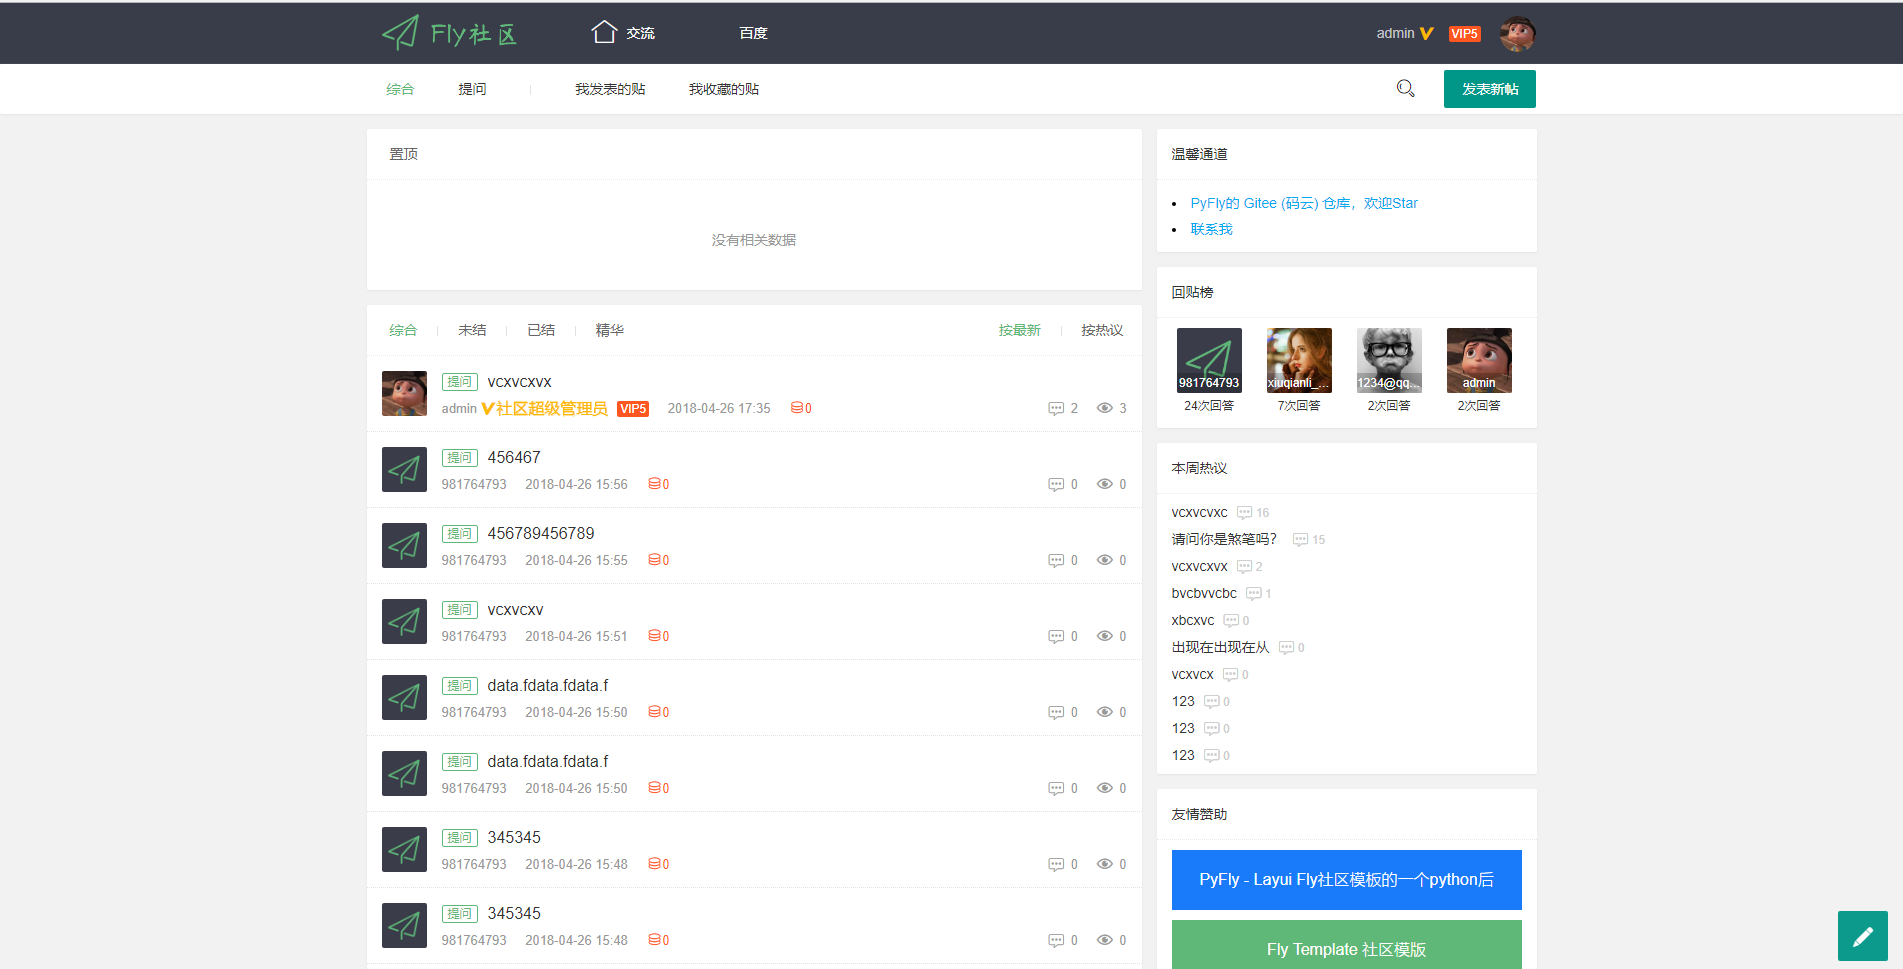Click the VIP5 badge next to admin
Screen dimensions: 1903x969
[1464, 34]
